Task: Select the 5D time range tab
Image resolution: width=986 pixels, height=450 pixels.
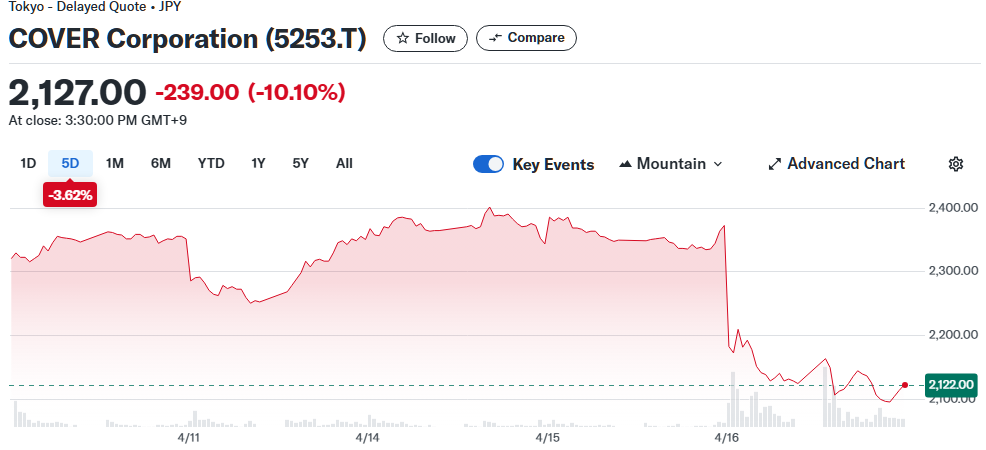Action: [x=70, y=163]
